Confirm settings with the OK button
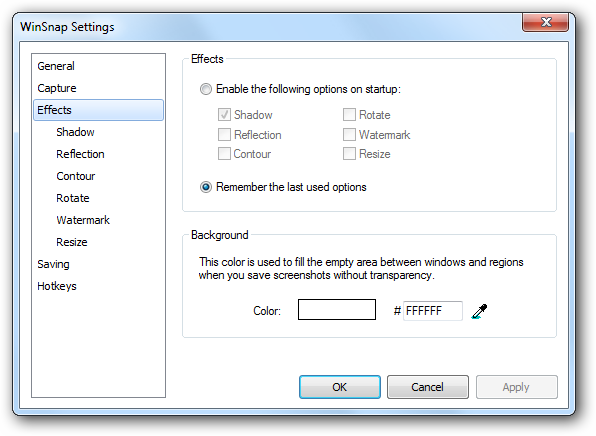This screenshot has height=436, width=596. (339, 387)
